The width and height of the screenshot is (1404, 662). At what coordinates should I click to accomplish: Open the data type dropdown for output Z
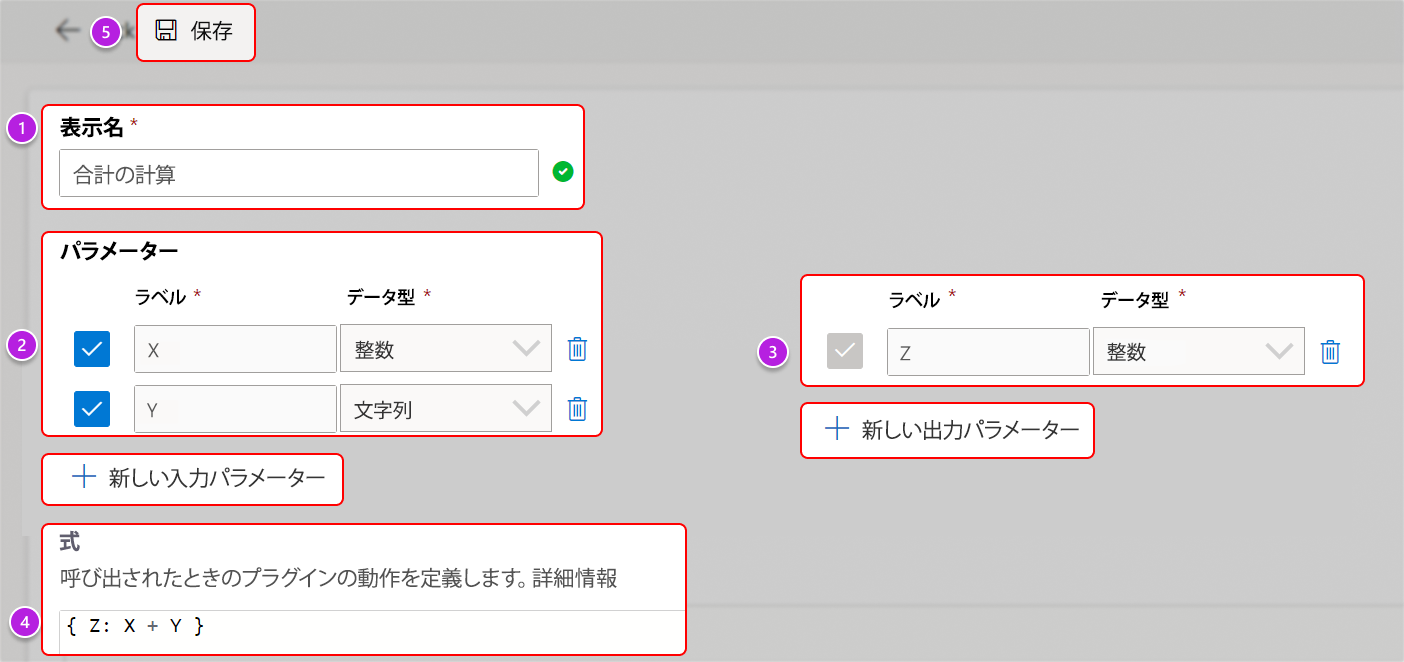pos(1198,350)
